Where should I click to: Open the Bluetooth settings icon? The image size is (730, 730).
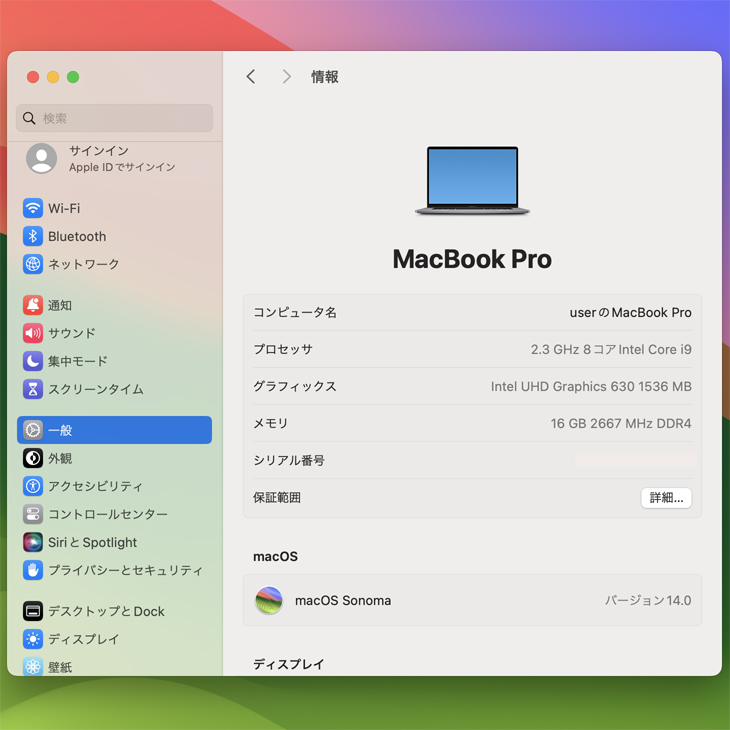(33, 236)
